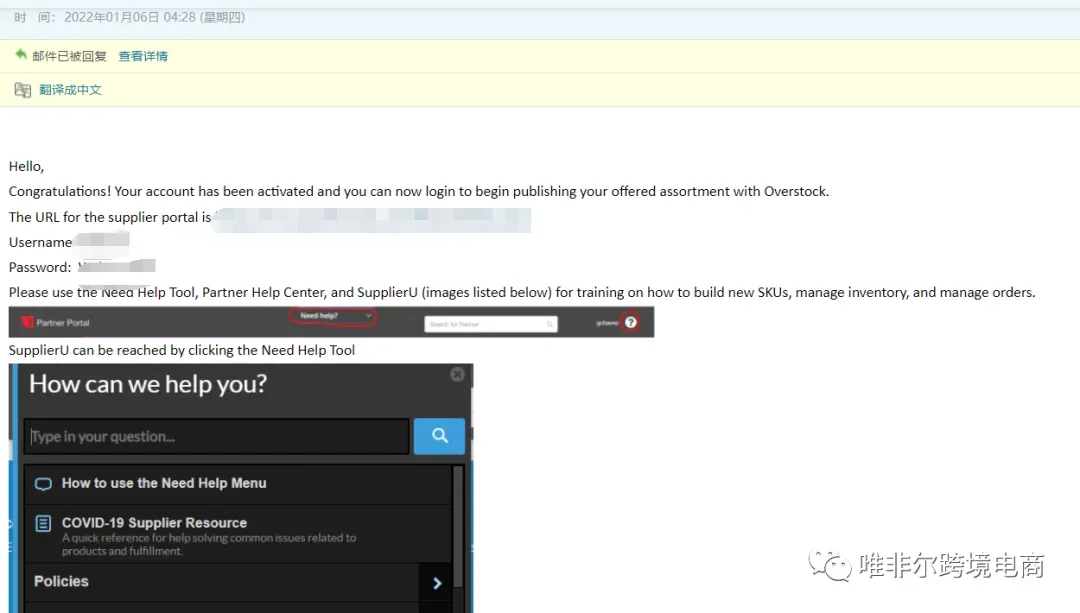Focus the Type in your question field
The image size is (1080, 613).
(217, 436)
